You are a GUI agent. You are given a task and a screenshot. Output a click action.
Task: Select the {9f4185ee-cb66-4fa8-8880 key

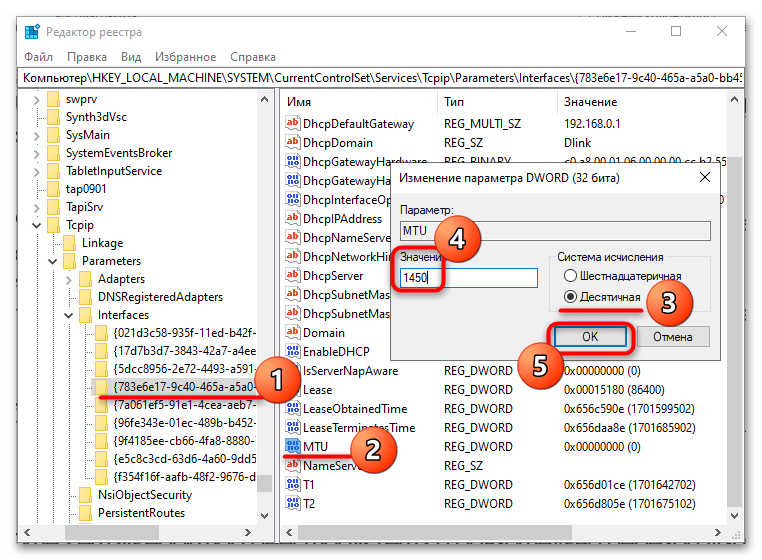click(x=184, y=441)
